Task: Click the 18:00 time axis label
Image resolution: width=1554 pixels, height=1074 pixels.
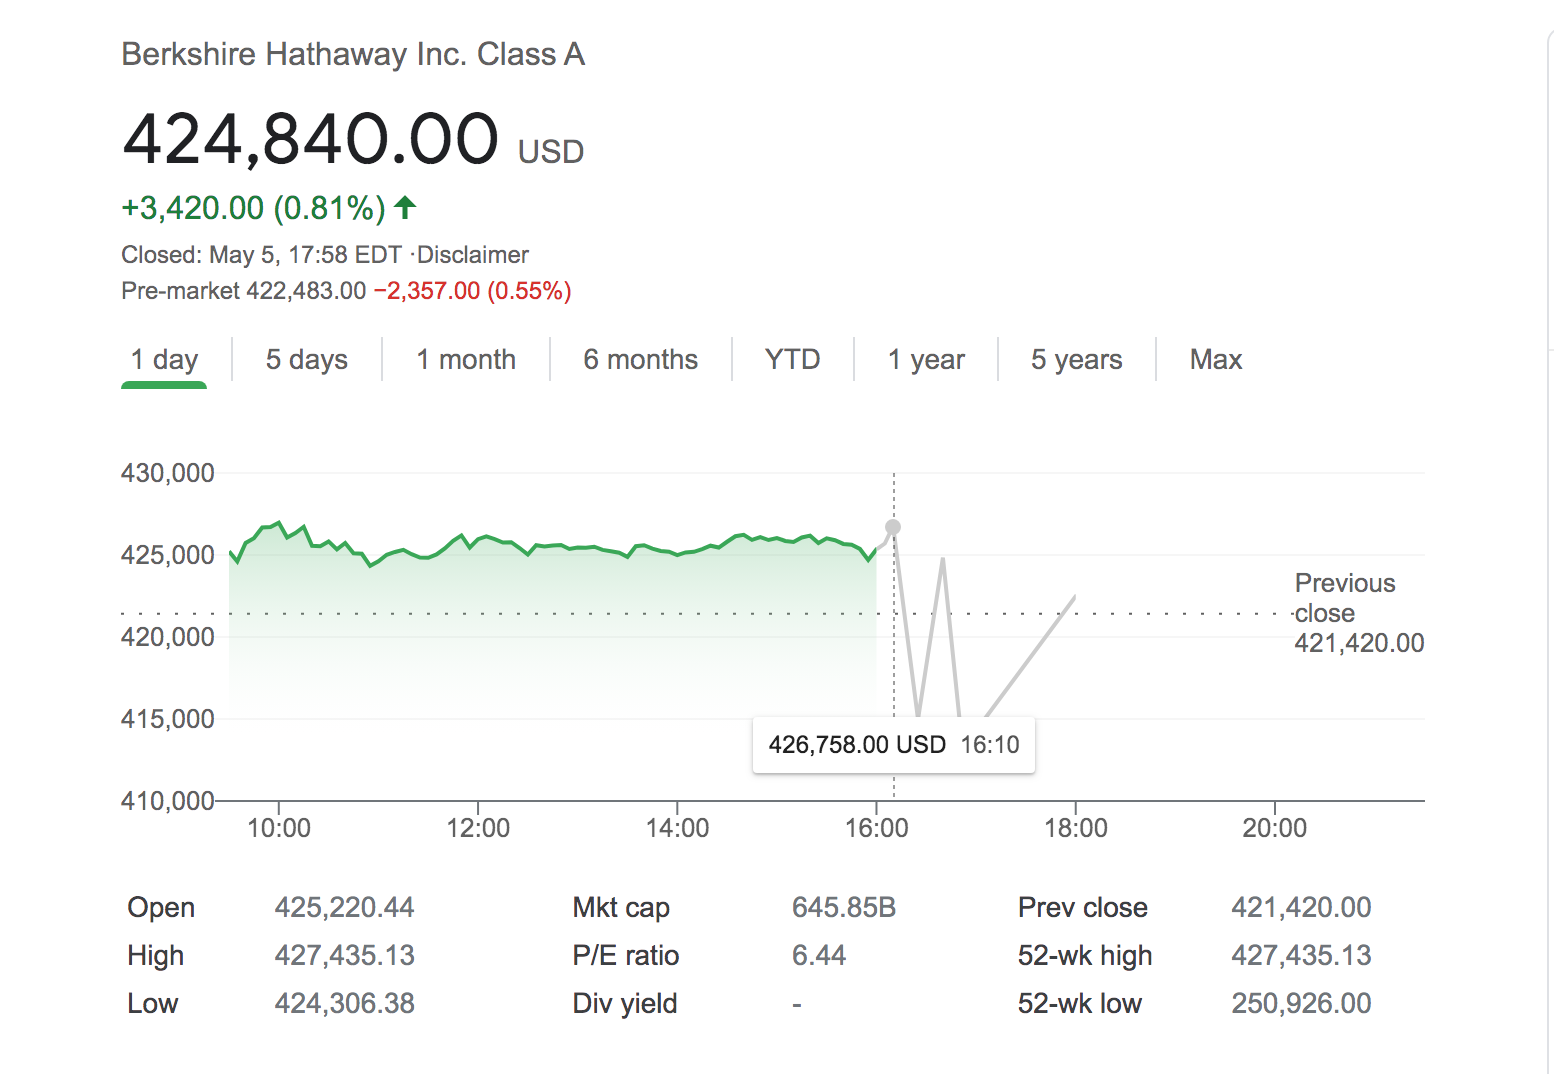Action: [1075, 828]
